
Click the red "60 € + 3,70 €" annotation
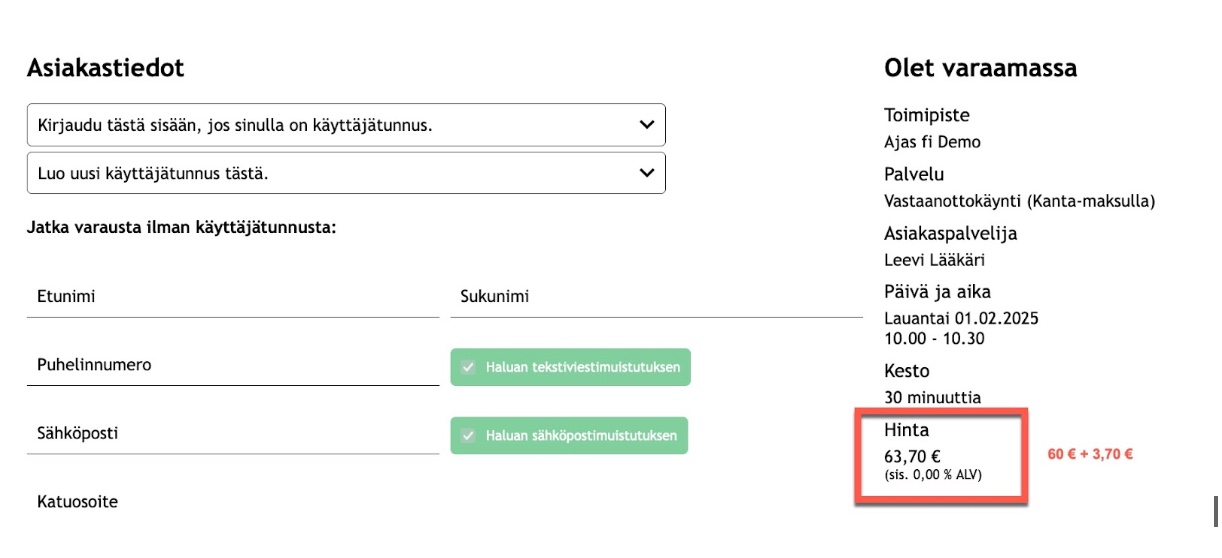click(x=1089, y=454)
